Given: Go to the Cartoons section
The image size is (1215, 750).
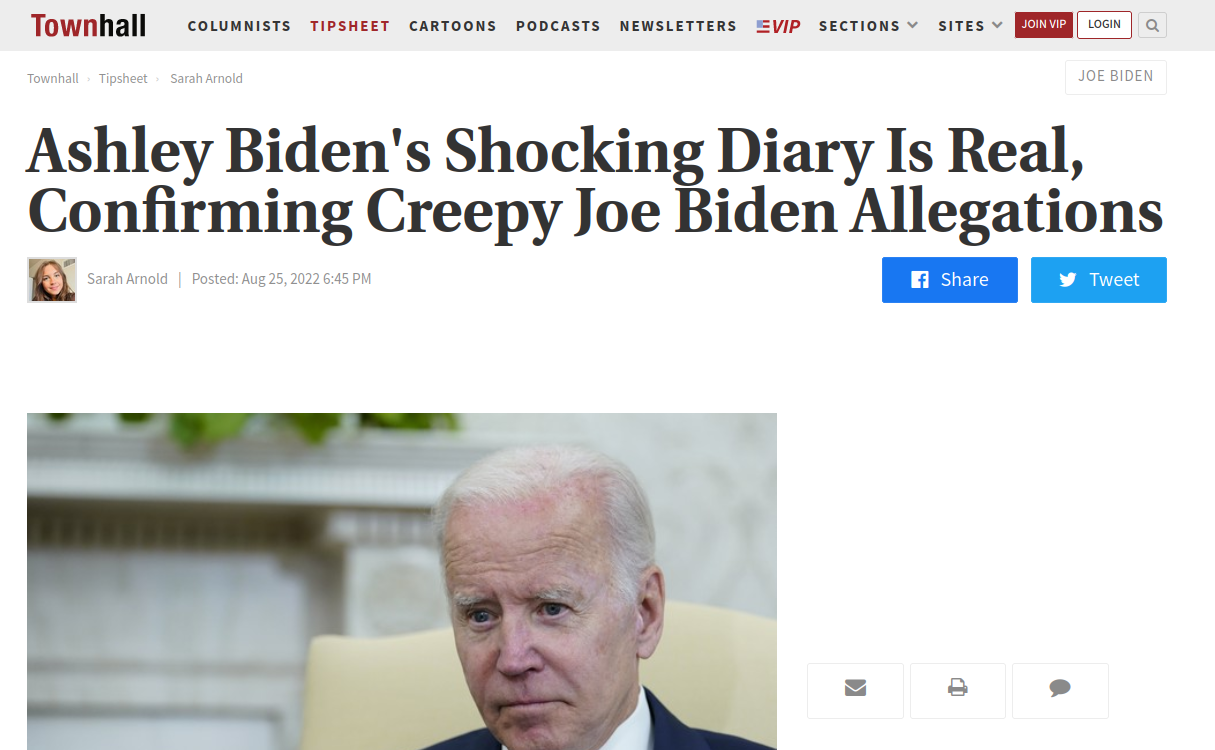Looking at the screenshot, I should (453, 26).
